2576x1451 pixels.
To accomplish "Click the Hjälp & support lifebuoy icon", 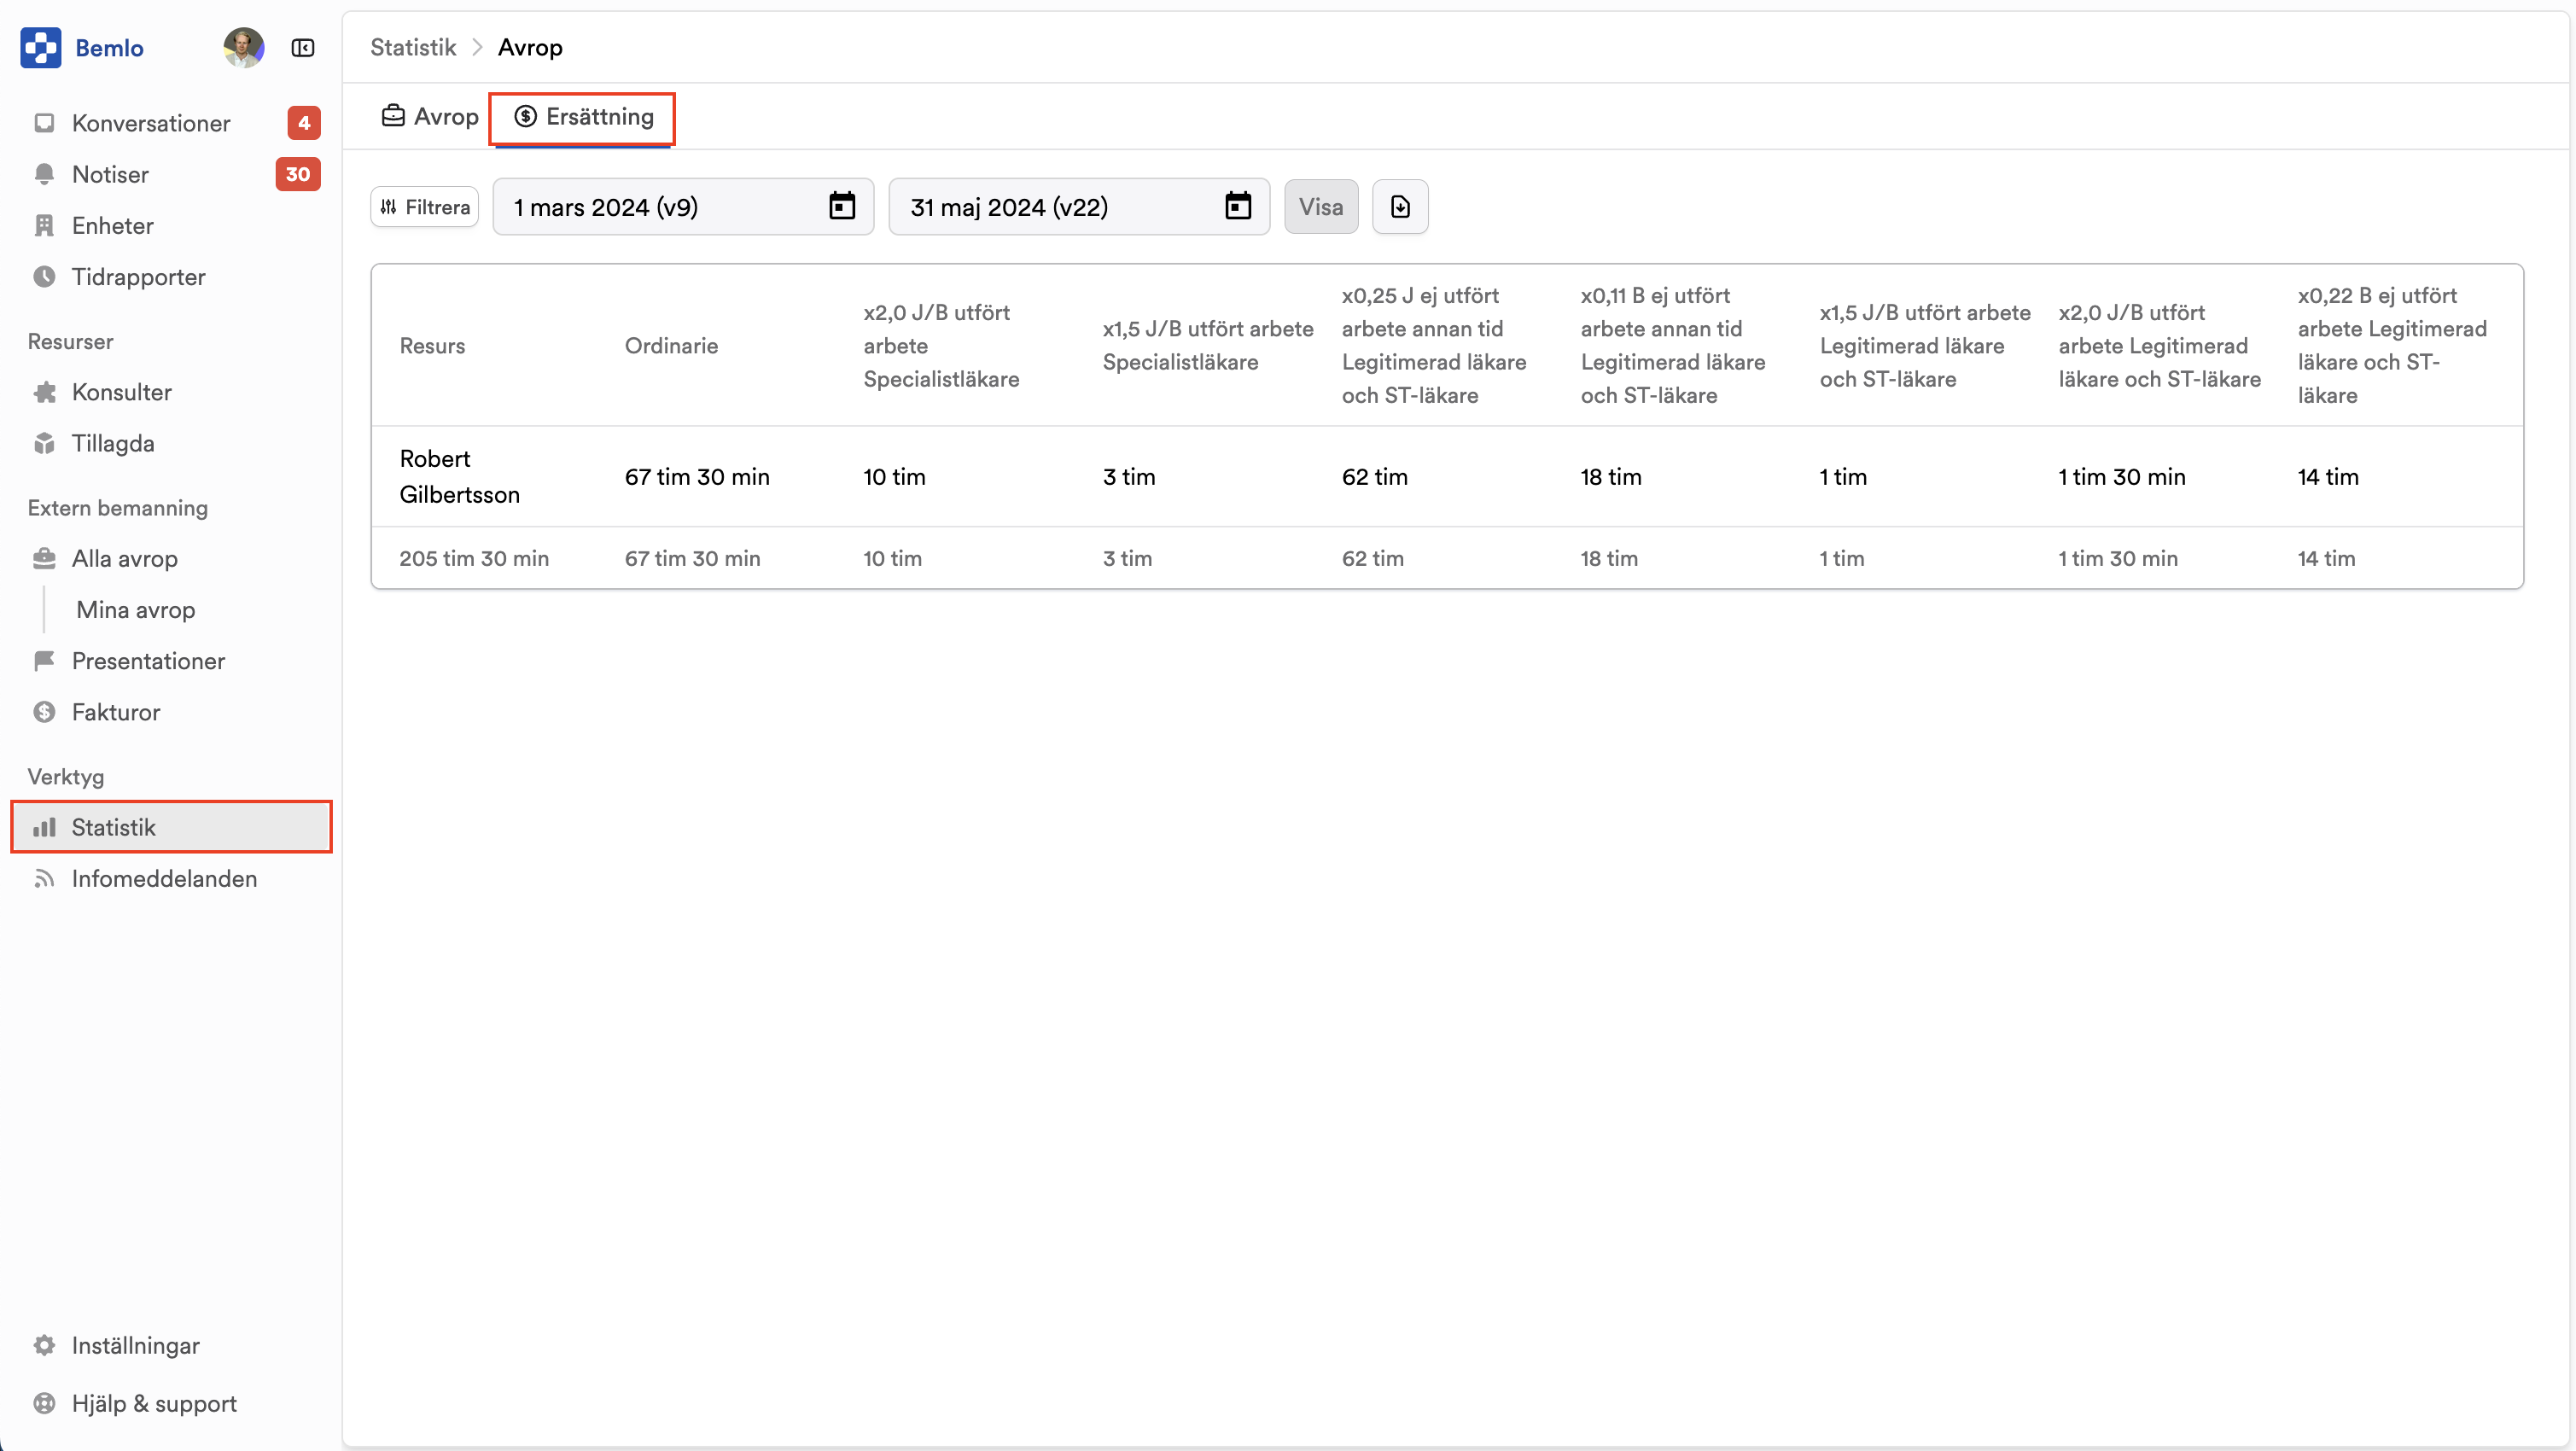I will [44, 1403].
